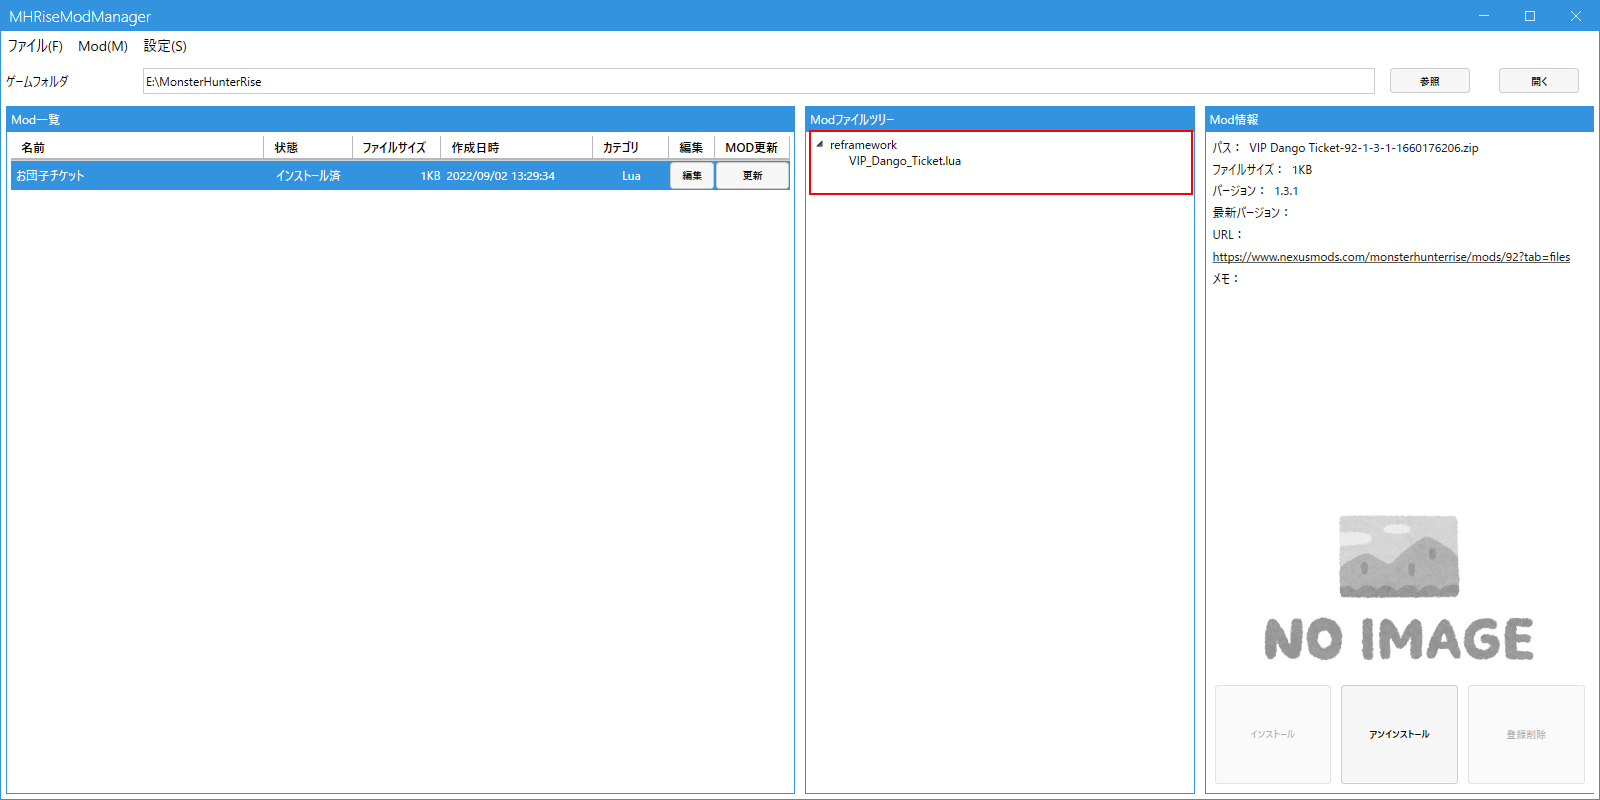Click the game folder path field

[758, 81]
